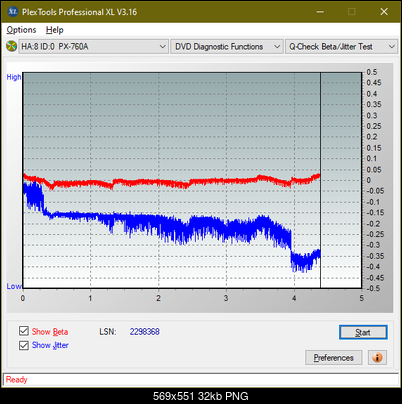Image resolution: width=402 pixels, height=404 pixels.
Task: Click the red Show Beta label
Action: (50, 332)
